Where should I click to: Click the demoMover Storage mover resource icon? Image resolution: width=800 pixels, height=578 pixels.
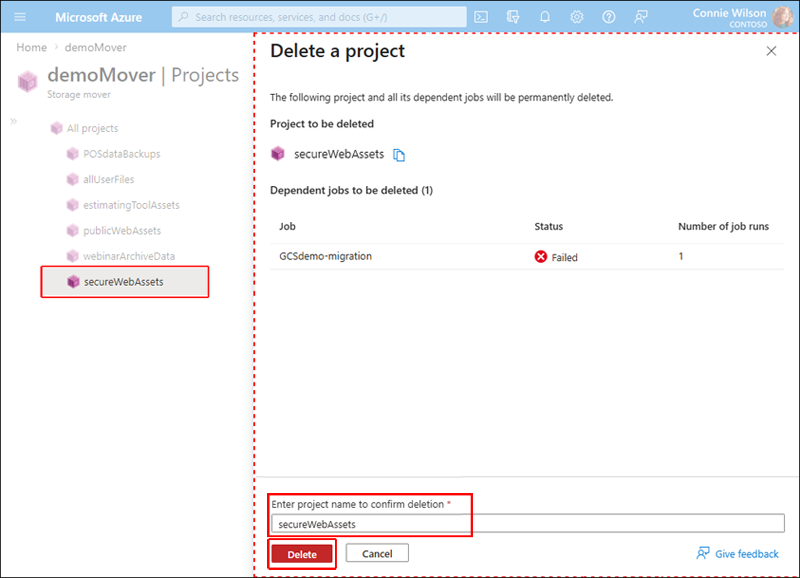point(28,81)
